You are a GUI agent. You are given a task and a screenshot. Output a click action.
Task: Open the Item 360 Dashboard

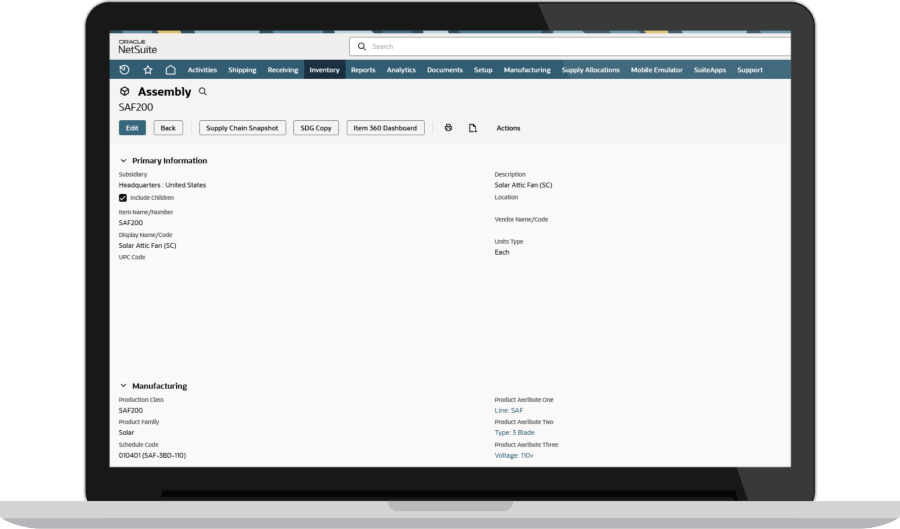(386, 128)
